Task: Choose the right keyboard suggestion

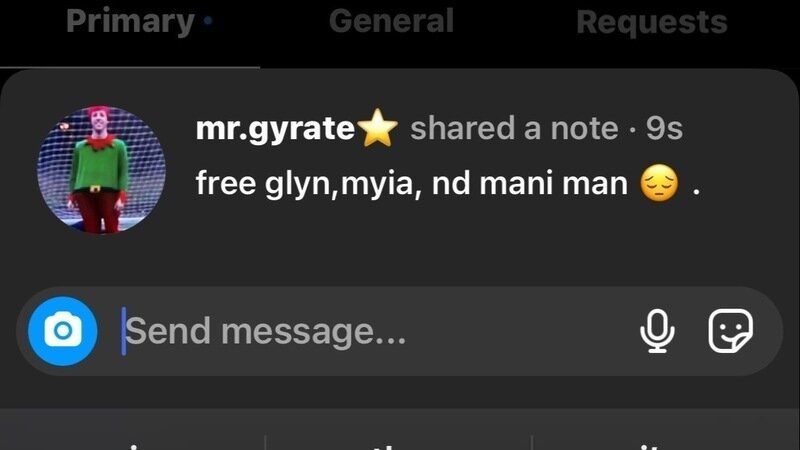Action: click(666, 442)
